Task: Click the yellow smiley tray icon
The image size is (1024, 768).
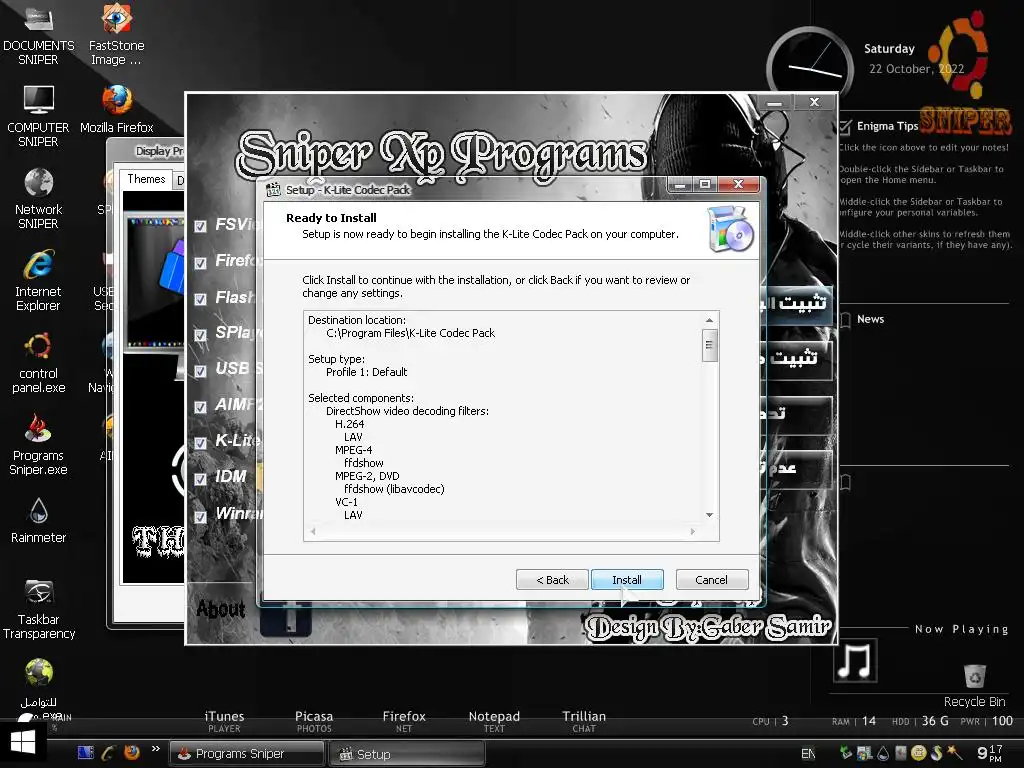Action: pyautogui.click(x=919, y=753)
